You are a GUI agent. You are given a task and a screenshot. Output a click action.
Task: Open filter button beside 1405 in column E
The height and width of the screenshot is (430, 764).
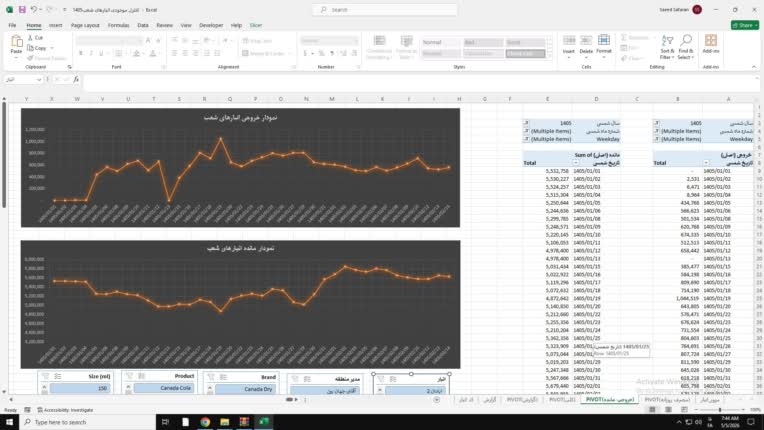pos(526,123)
